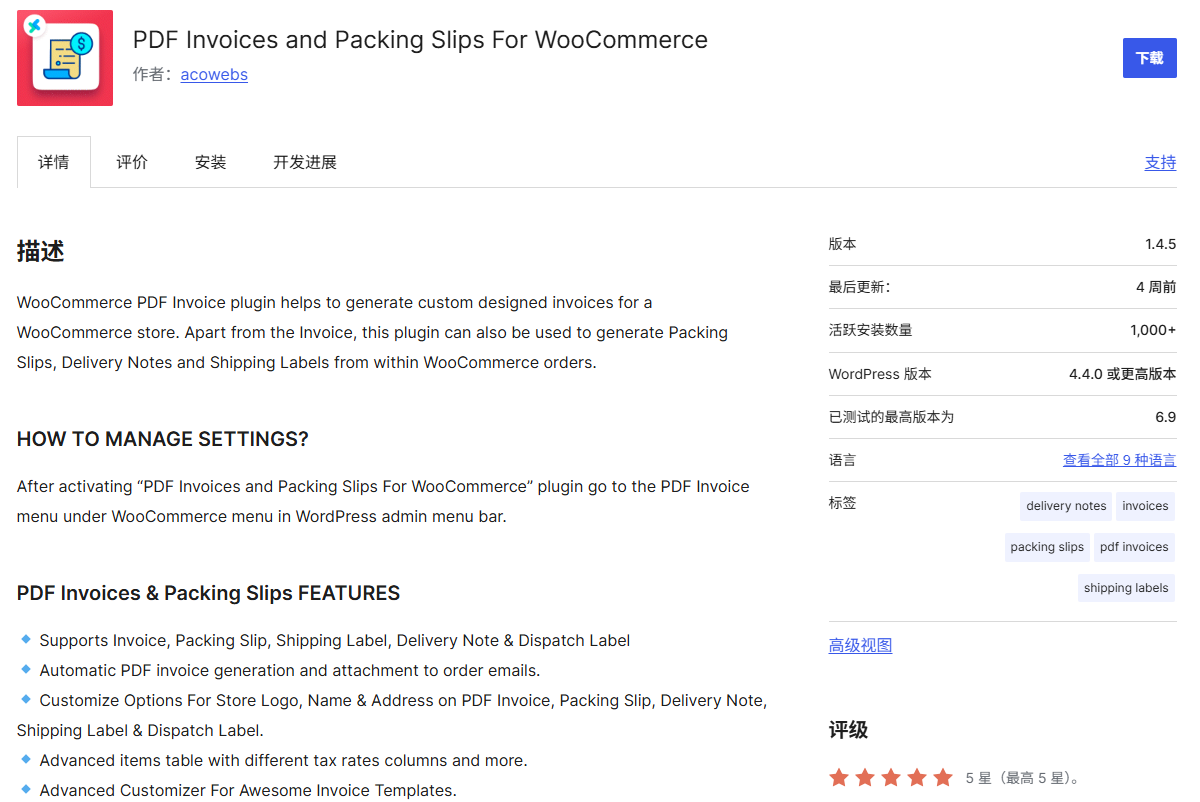Image resolution: width=1200 pixels, height=802 pixels.
Task: Click the second rating star
Action: (x=865, y=776)
